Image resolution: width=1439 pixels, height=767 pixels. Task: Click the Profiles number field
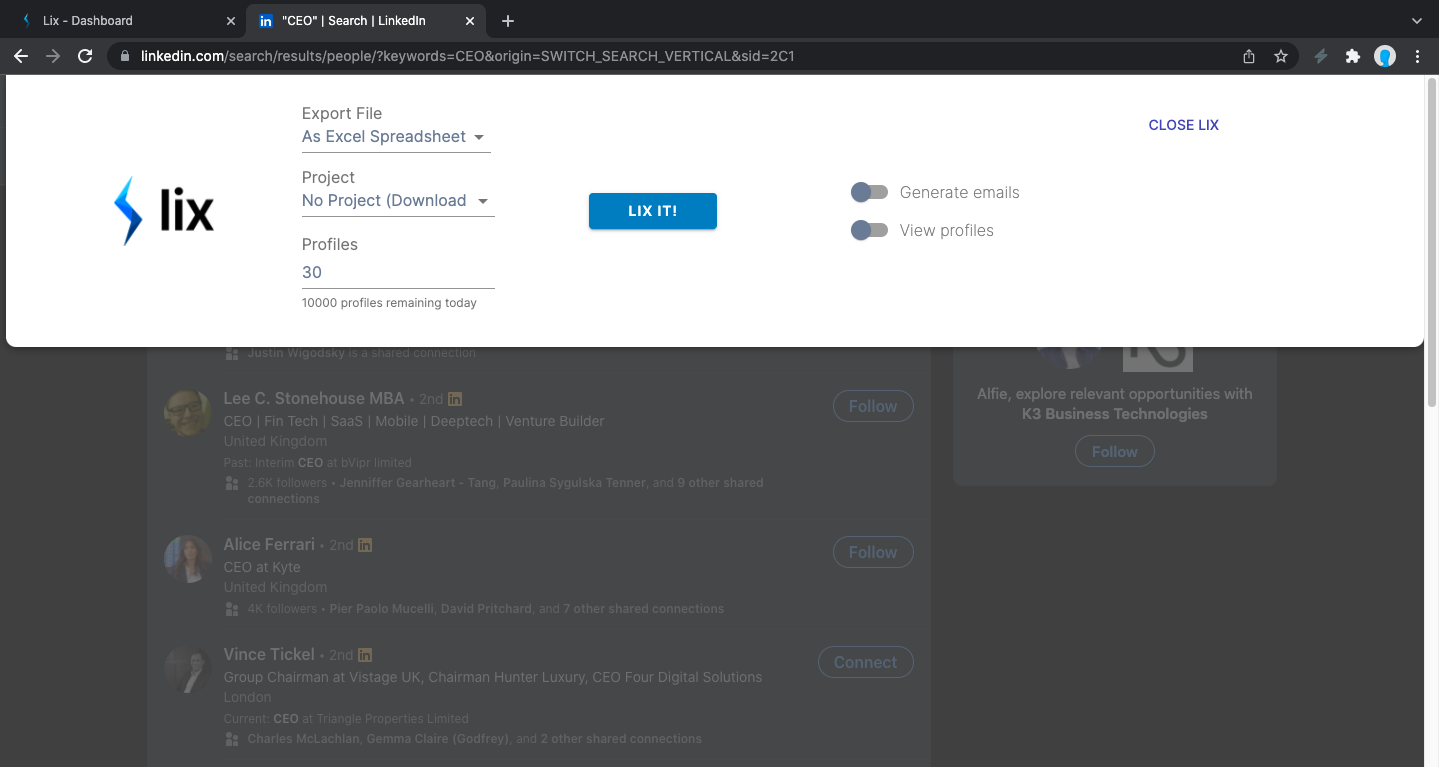click(x=398, y=272)
